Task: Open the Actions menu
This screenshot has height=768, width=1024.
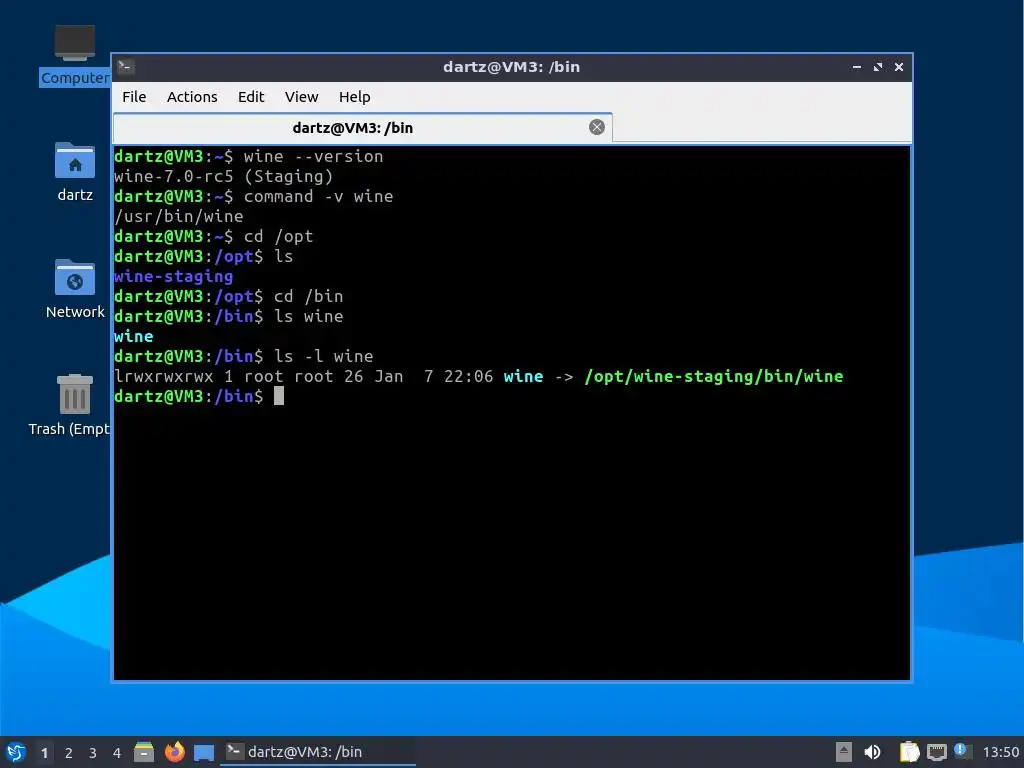Action: pos(192,97)
